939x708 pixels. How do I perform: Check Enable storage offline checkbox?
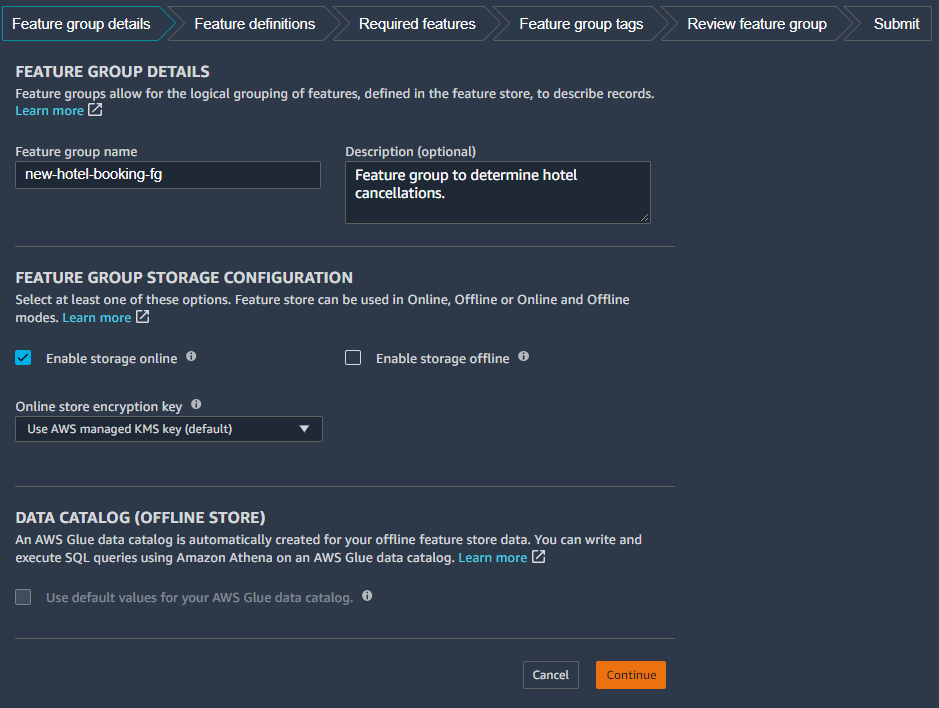pos(353,358)
